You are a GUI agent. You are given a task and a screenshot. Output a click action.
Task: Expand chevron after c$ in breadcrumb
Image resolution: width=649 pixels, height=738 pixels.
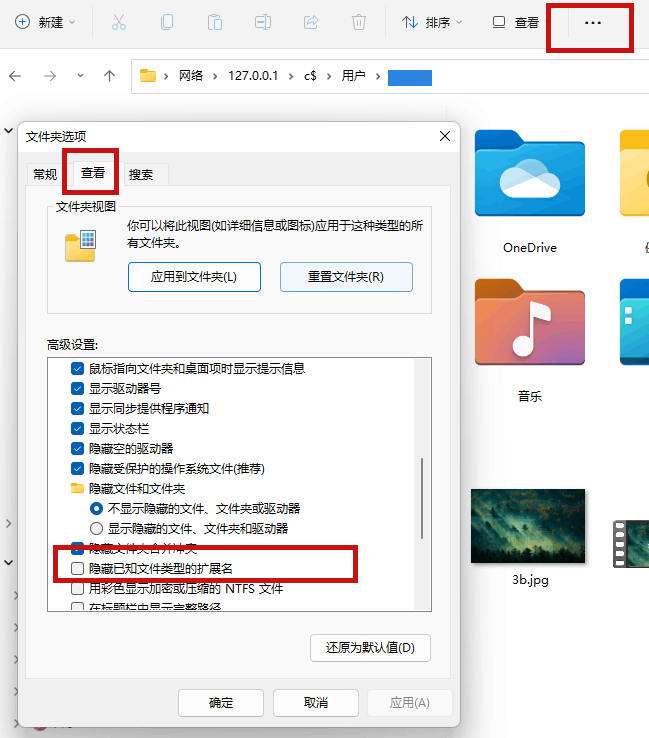click(329, 76)
